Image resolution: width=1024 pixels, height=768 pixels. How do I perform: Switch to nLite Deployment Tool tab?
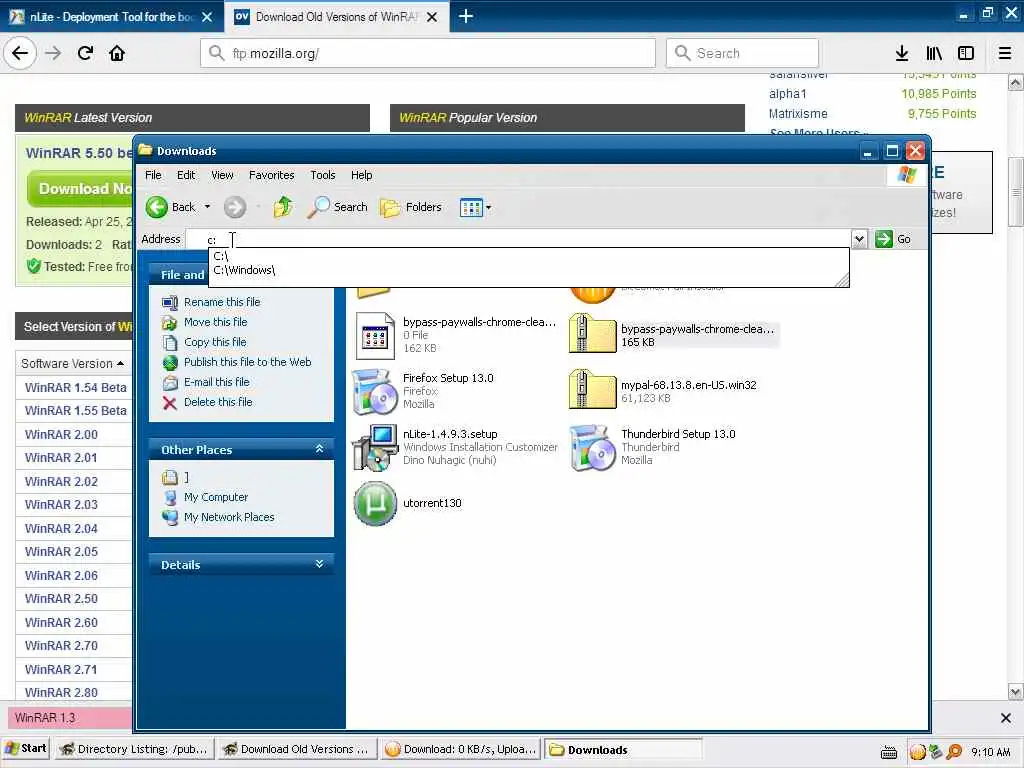pos(111,16)
